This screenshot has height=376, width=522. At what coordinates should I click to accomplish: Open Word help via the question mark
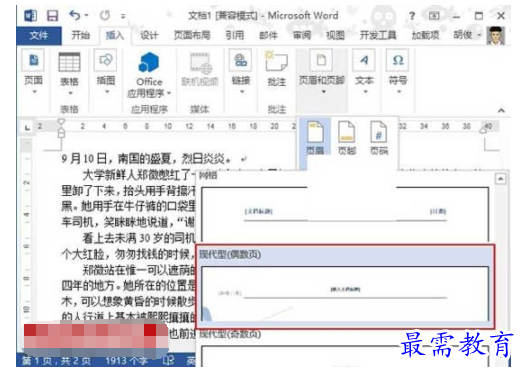click(x=412, y=16)
